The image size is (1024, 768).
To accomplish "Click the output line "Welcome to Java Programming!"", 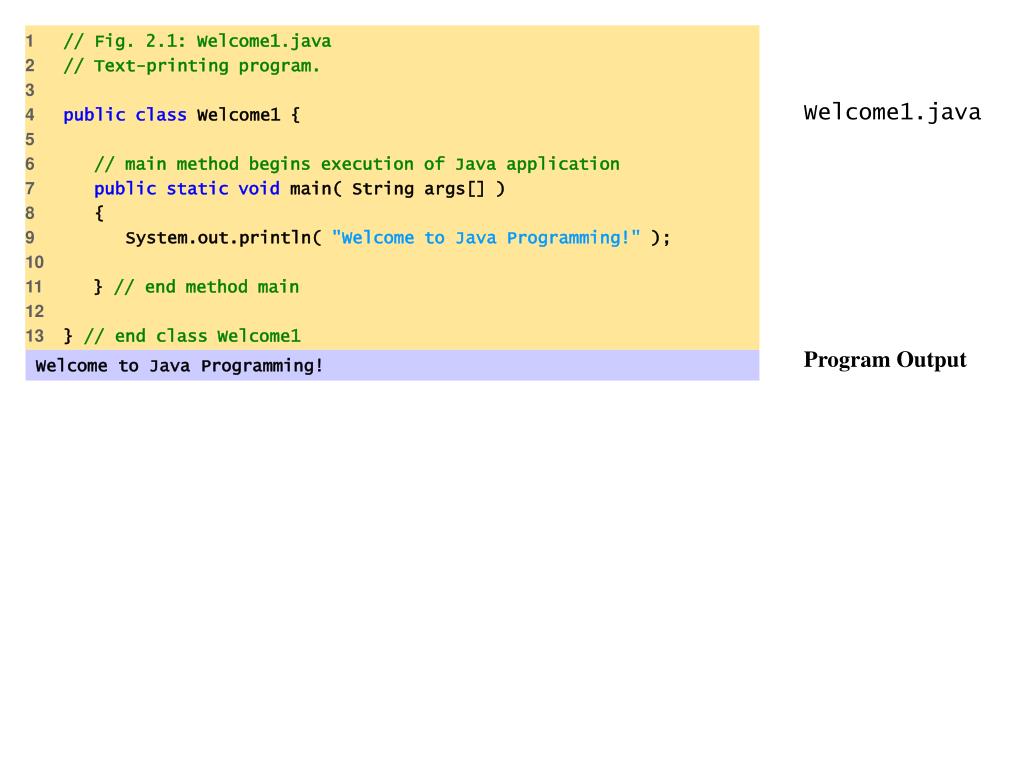I will tap(179, 366).
